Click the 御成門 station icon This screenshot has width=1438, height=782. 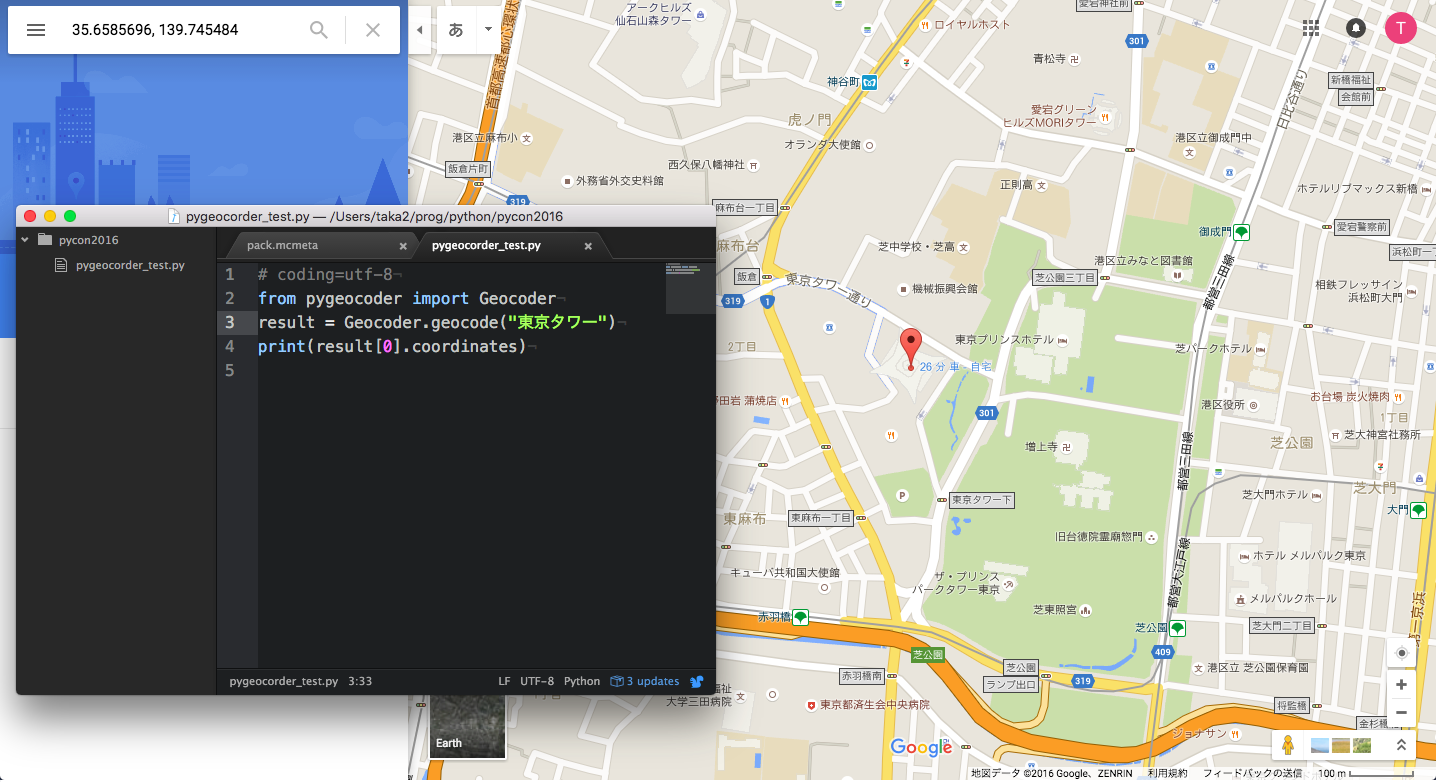pos(1241,232)
